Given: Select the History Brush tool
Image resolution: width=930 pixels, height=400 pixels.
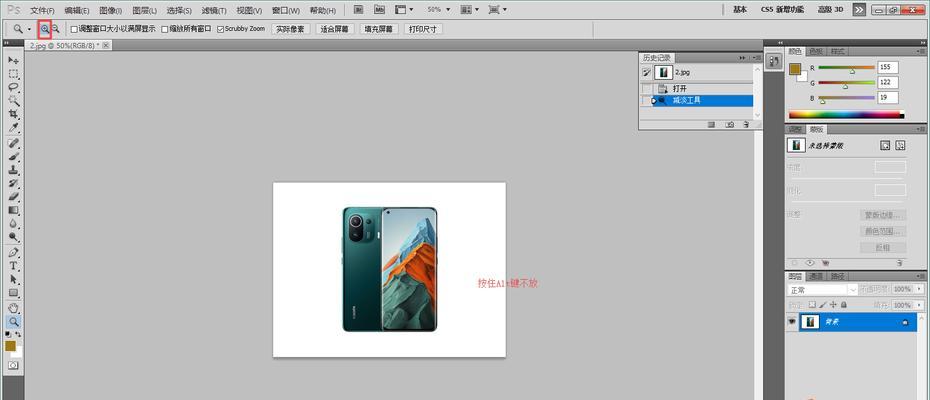Looking at the screenshot, I should click(x=13, y=183).
